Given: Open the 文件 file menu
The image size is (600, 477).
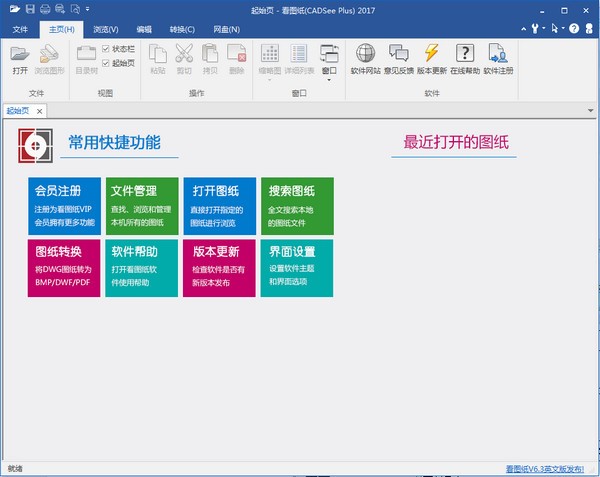Looking at the screenshot, I should (21, 30).
